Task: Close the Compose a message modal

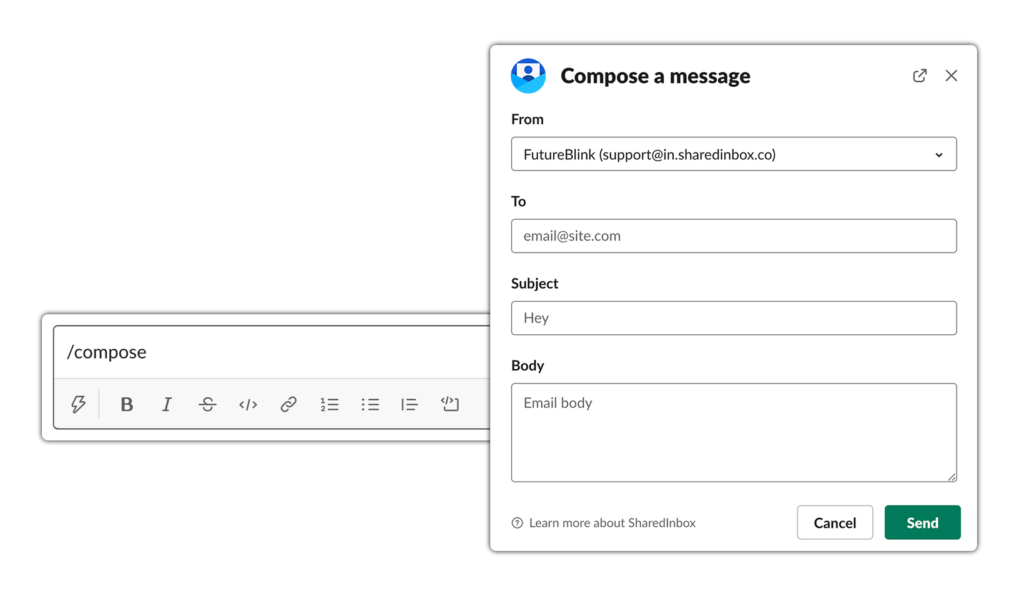Action: pos(951,75)
